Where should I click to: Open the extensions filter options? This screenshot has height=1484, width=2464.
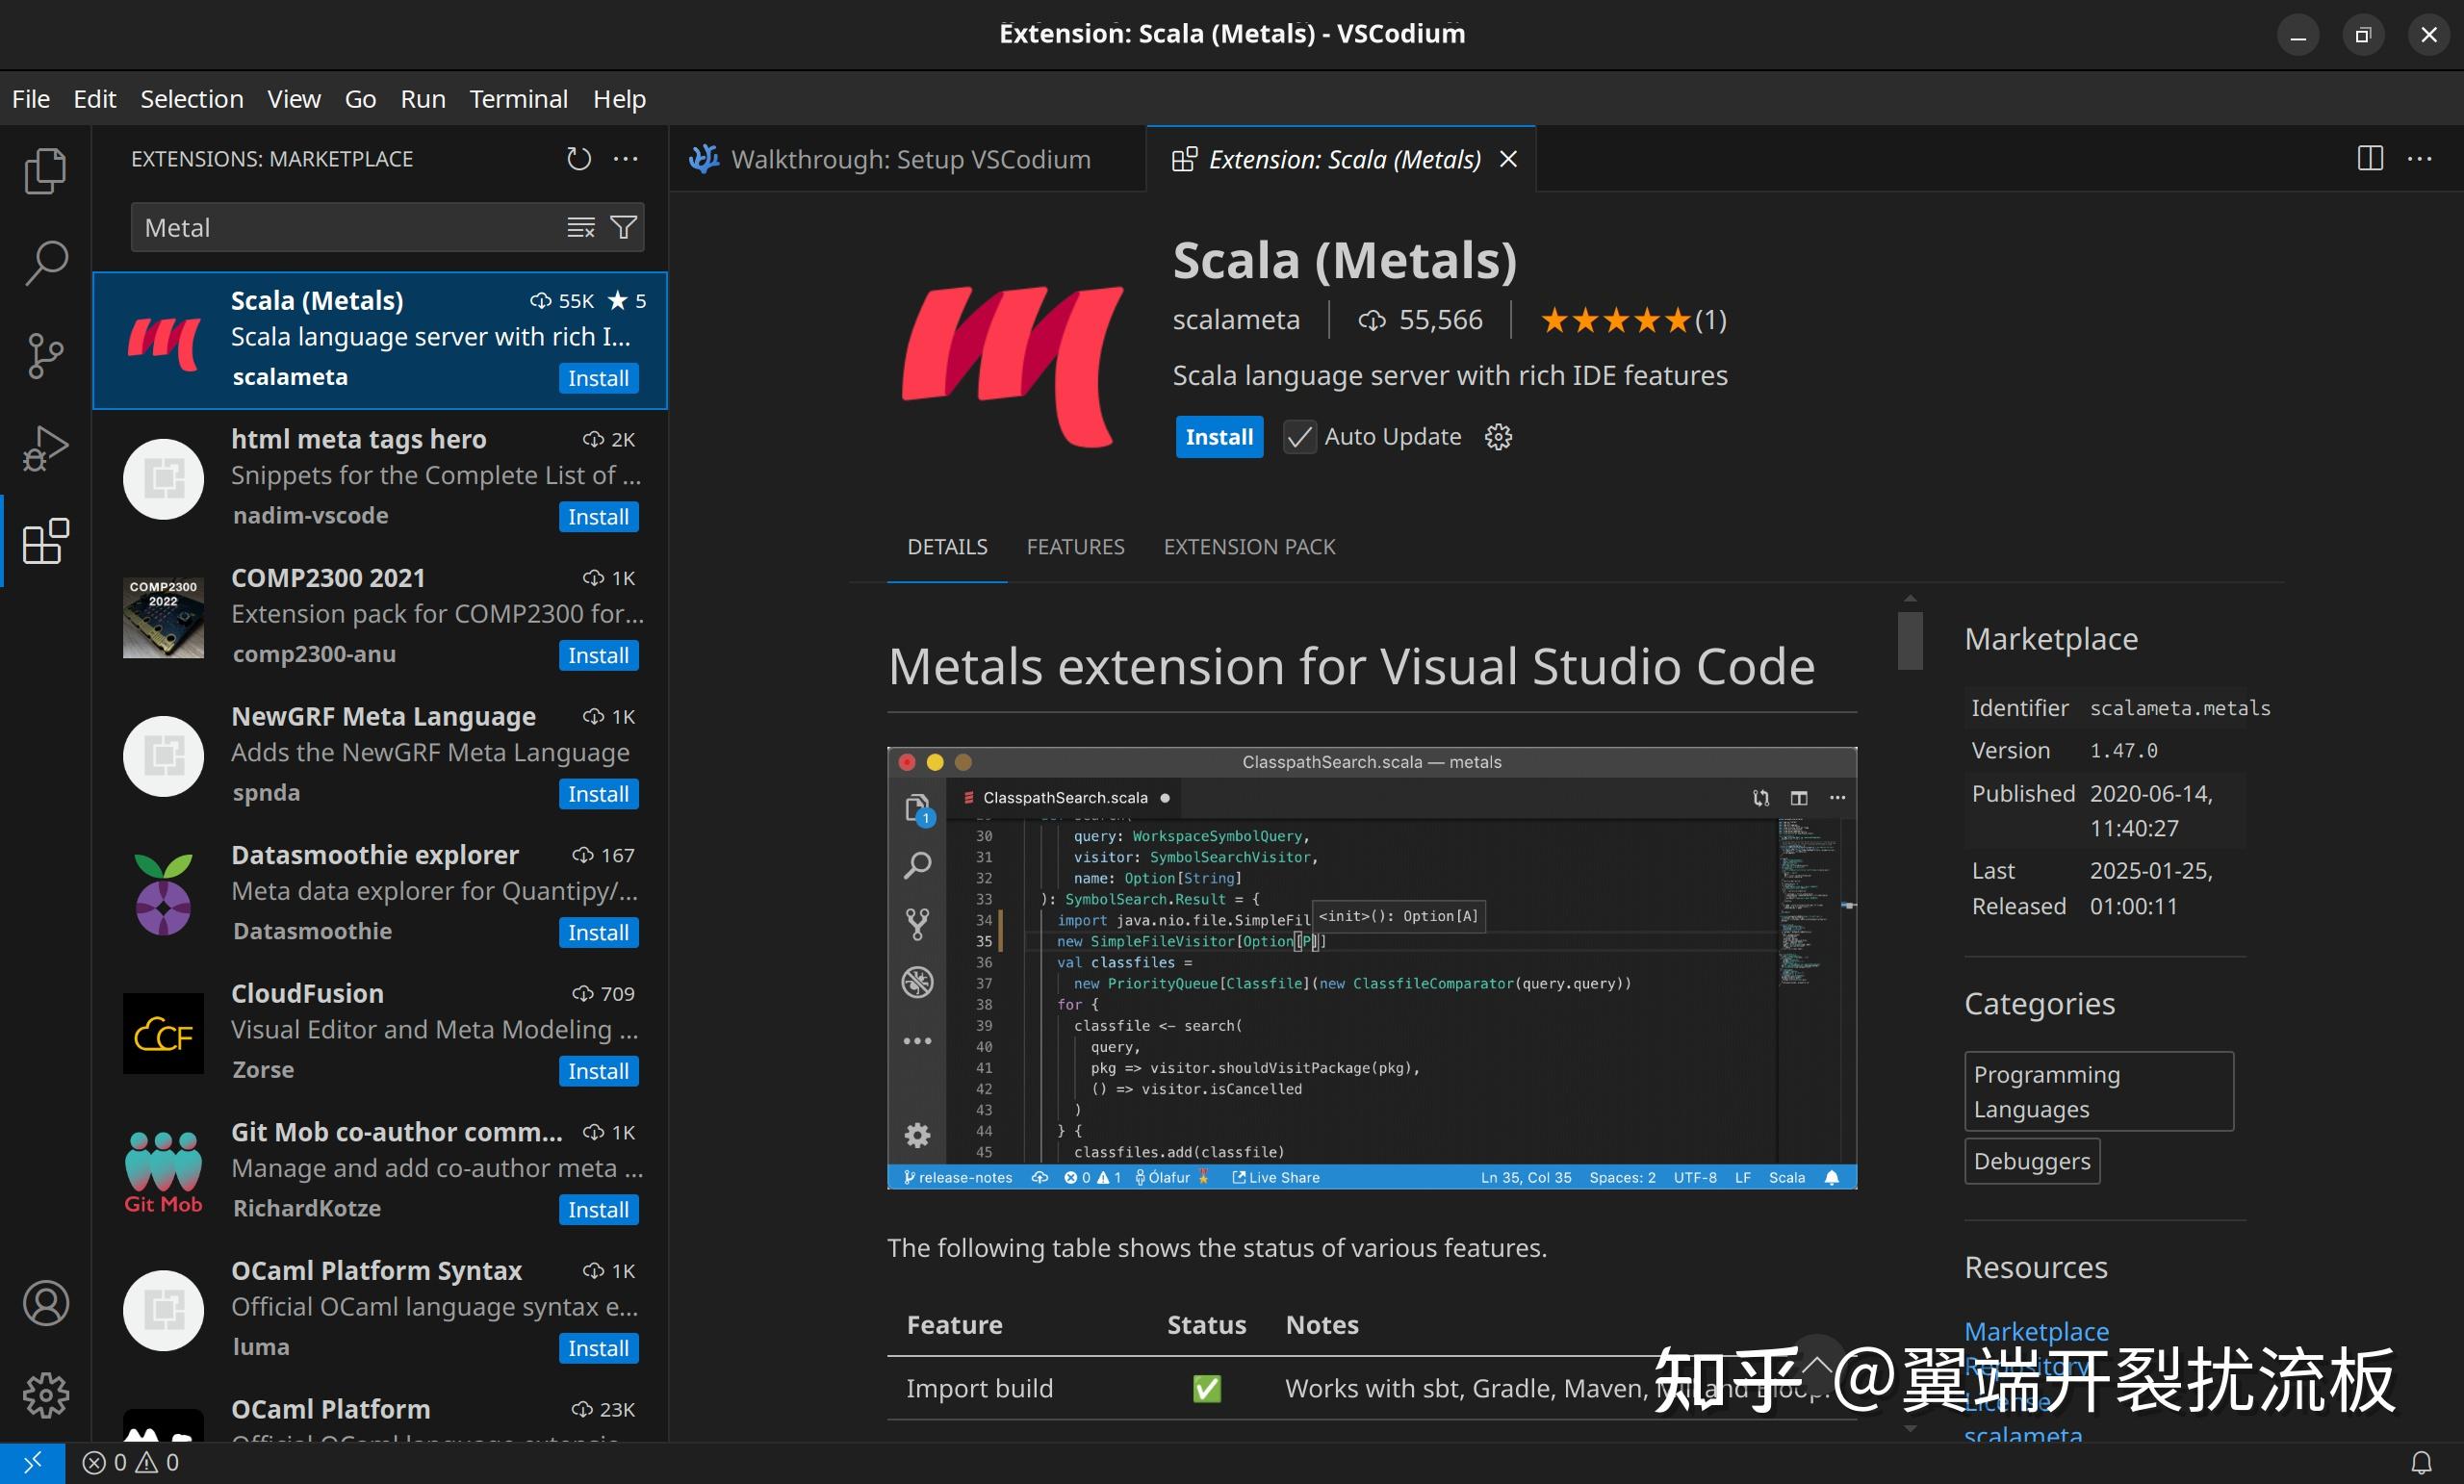point(623,227)
